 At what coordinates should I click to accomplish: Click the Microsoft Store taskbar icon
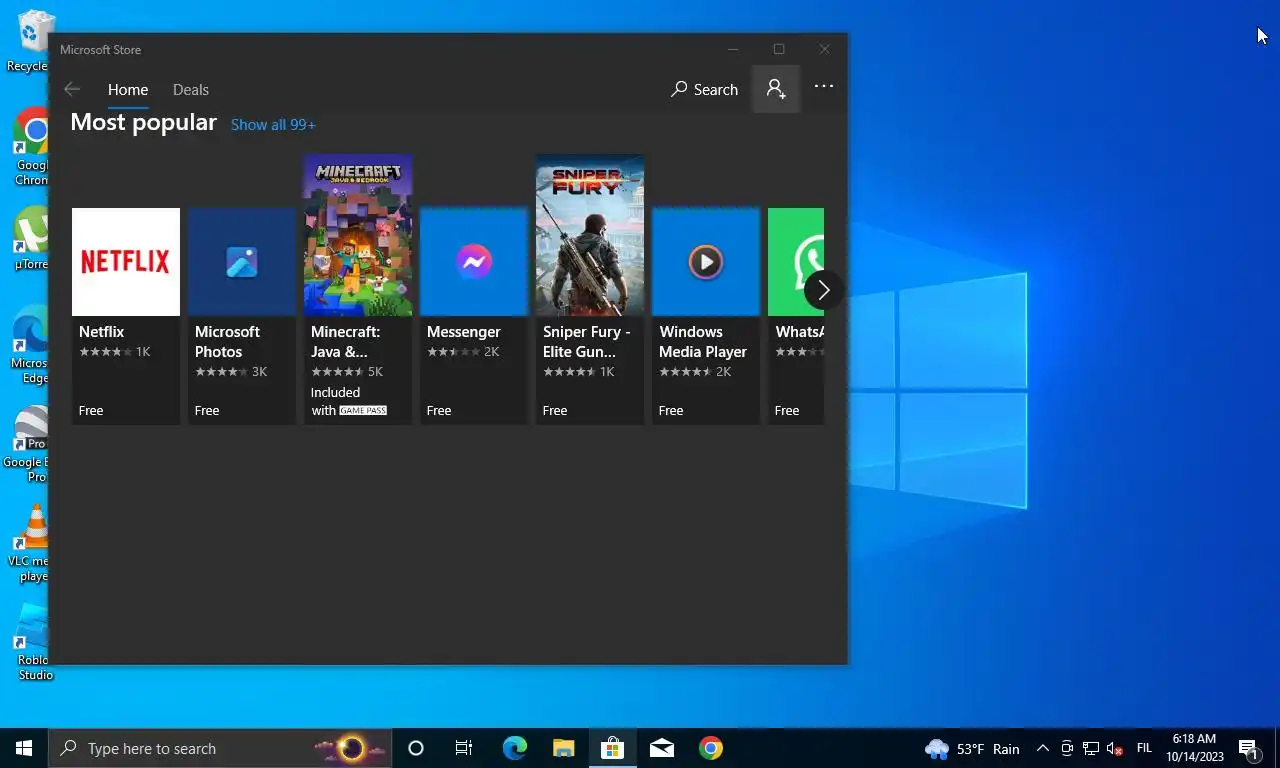coord(612,748)
